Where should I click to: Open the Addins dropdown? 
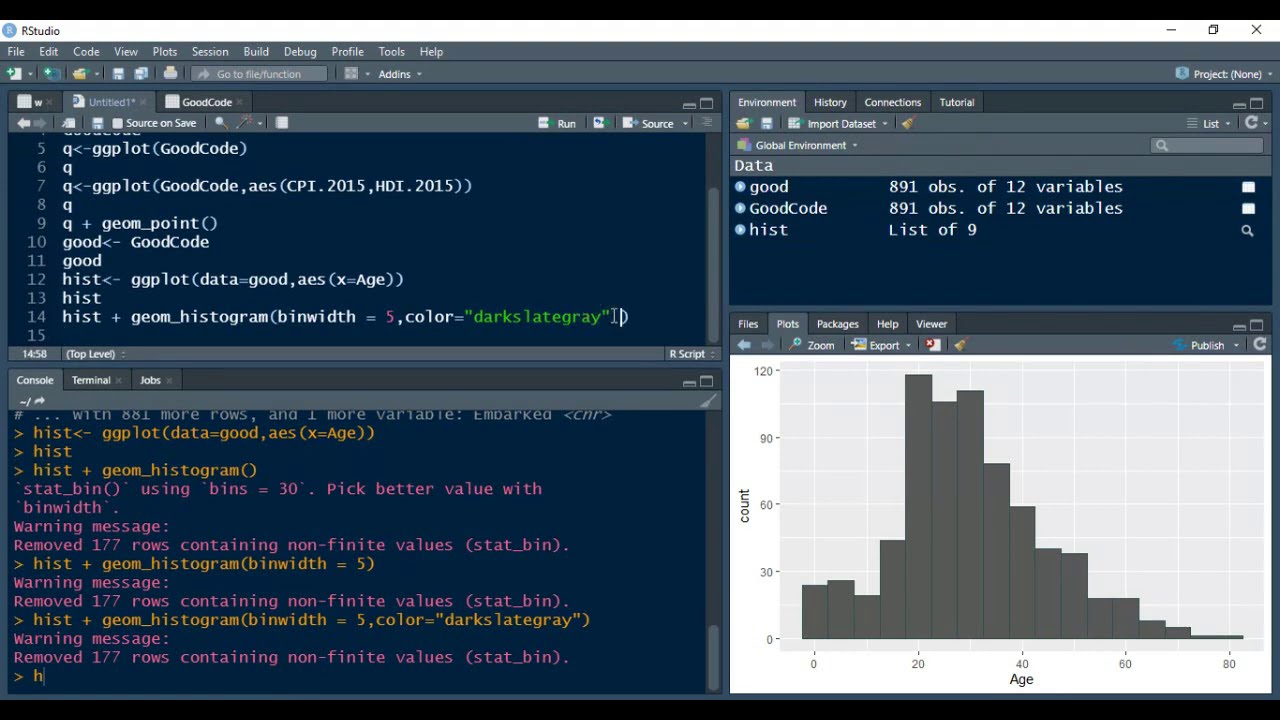(x=400, y=74)
